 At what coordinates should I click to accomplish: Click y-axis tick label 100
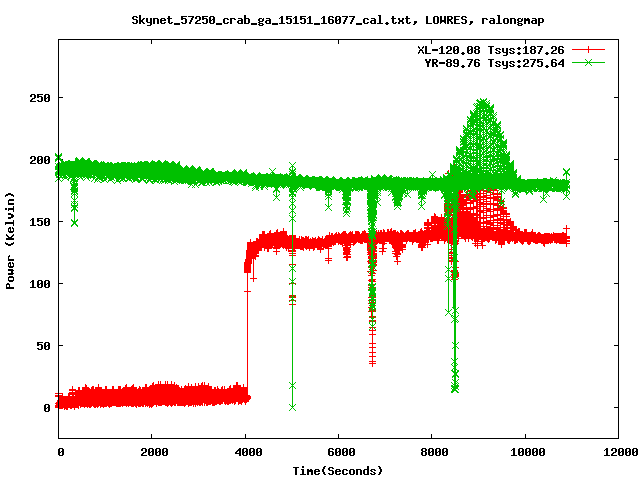coord(40,284)
